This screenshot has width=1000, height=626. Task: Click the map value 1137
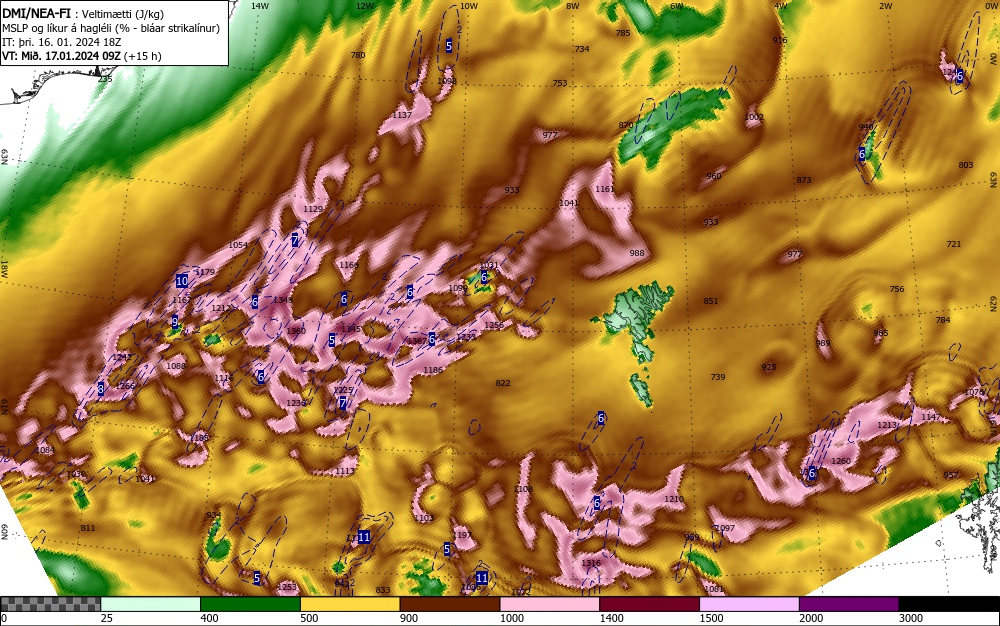coord(402,115)
